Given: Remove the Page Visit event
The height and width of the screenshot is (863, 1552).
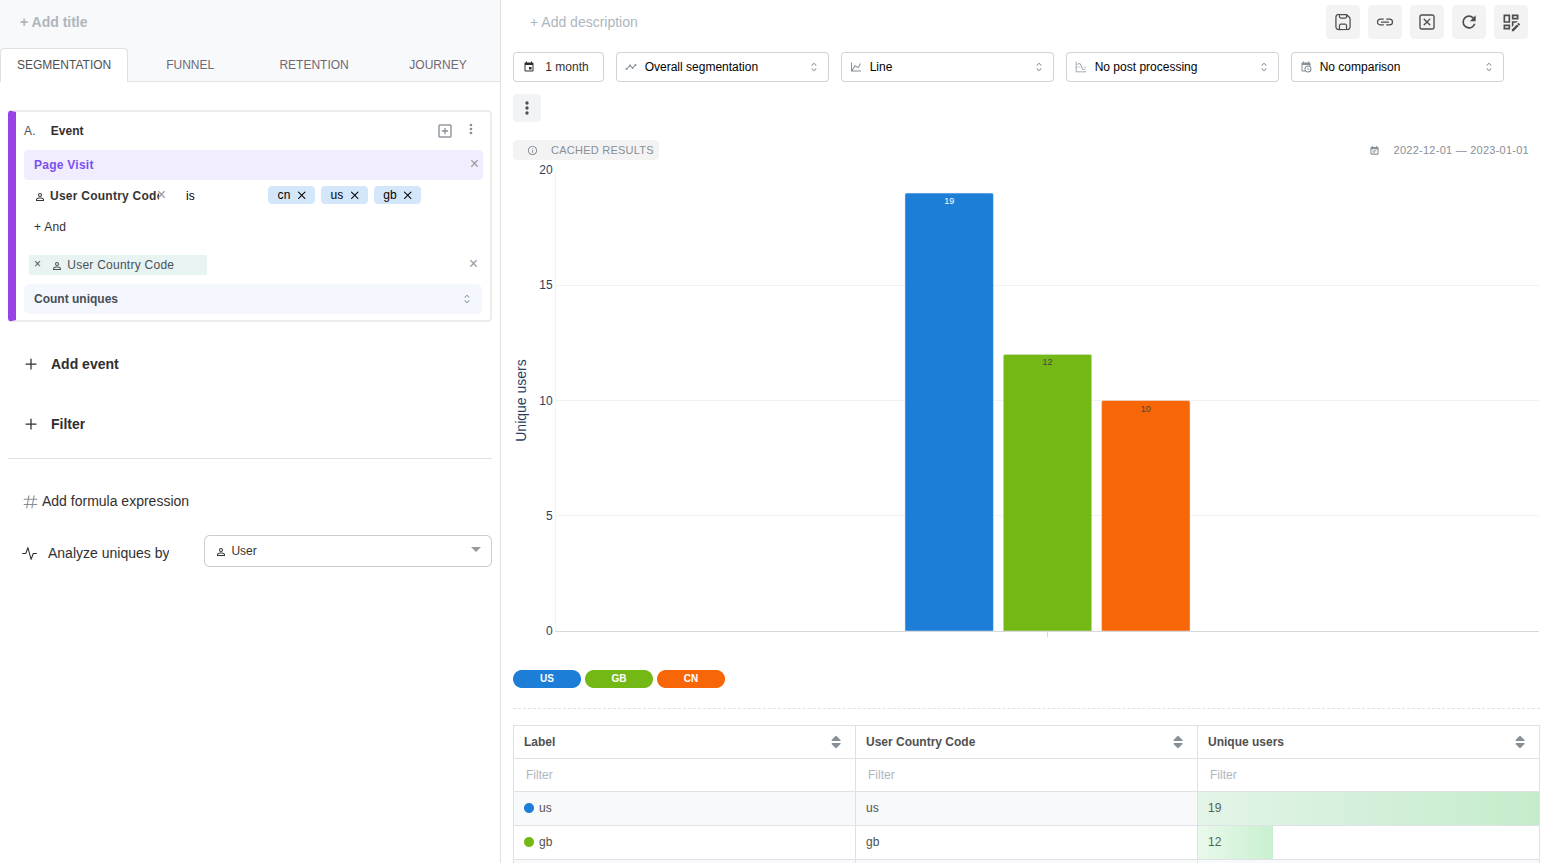Looking at the screenshot, I should click(474, 164).
